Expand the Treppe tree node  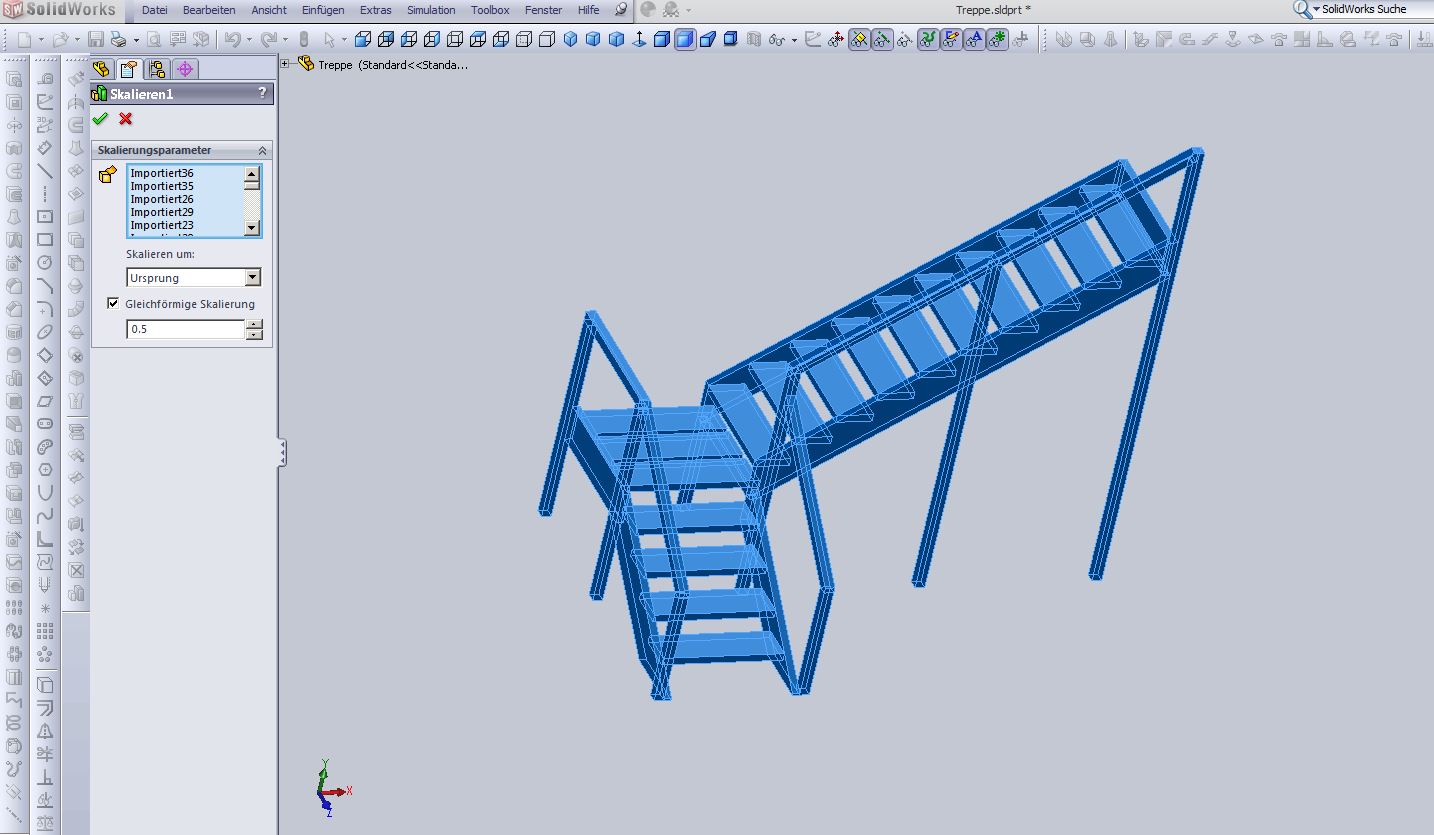click(285, 64)
